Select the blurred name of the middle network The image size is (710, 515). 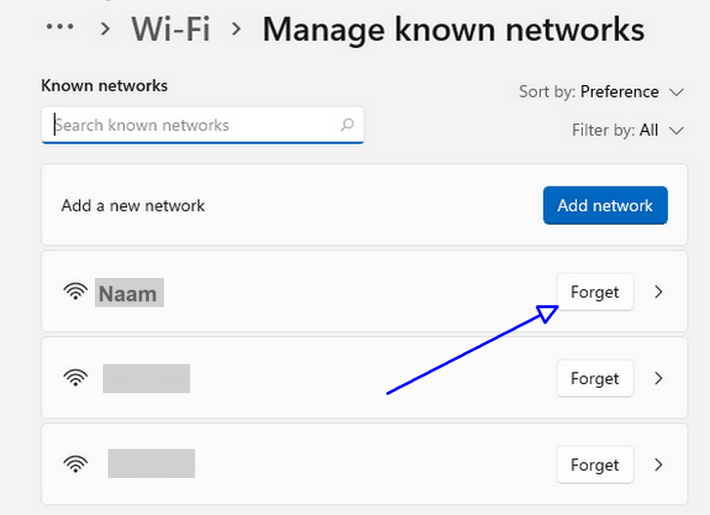pos(146,378)
